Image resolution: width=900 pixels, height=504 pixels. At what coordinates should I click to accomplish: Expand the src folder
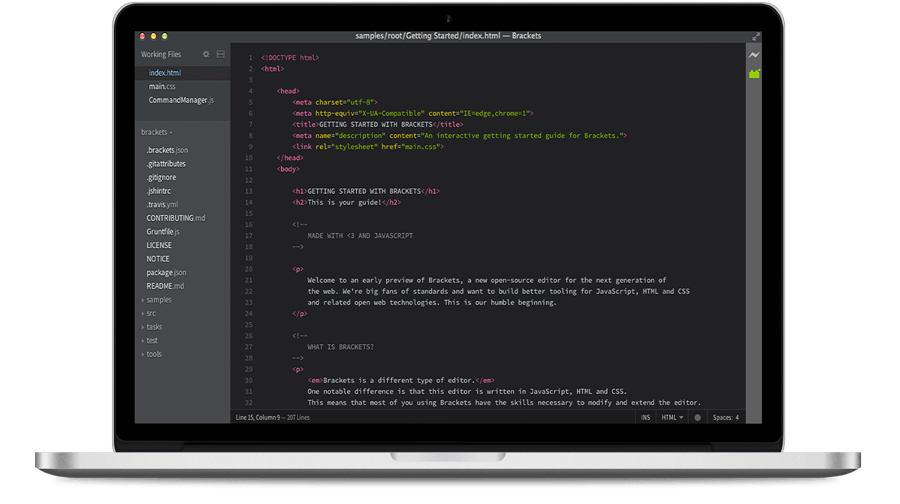[x=151, y=313]
